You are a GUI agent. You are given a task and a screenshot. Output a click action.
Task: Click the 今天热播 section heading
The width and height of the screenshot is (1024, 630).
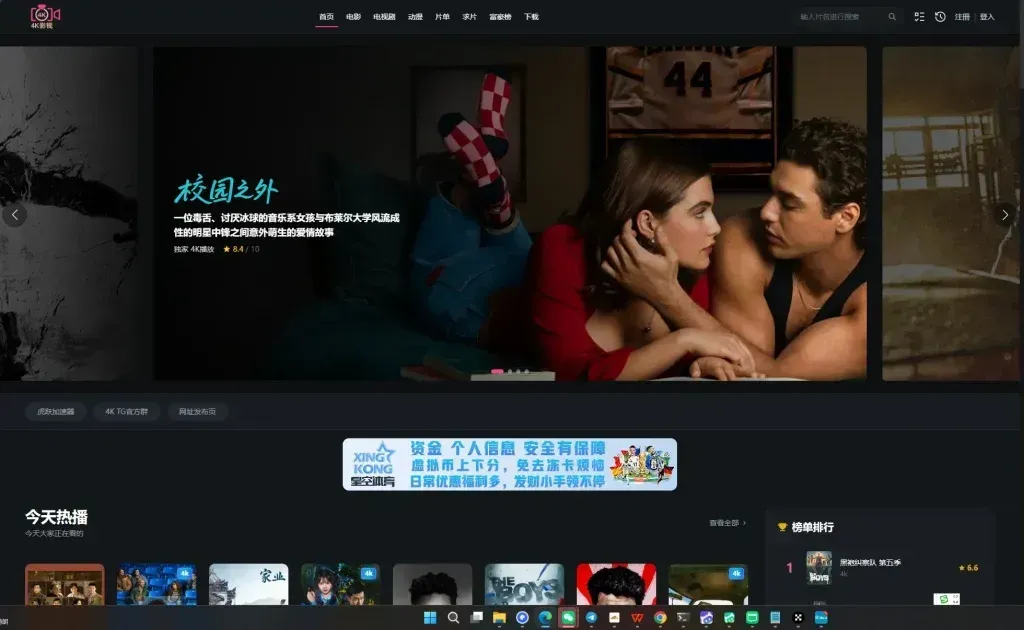[56, 517]
